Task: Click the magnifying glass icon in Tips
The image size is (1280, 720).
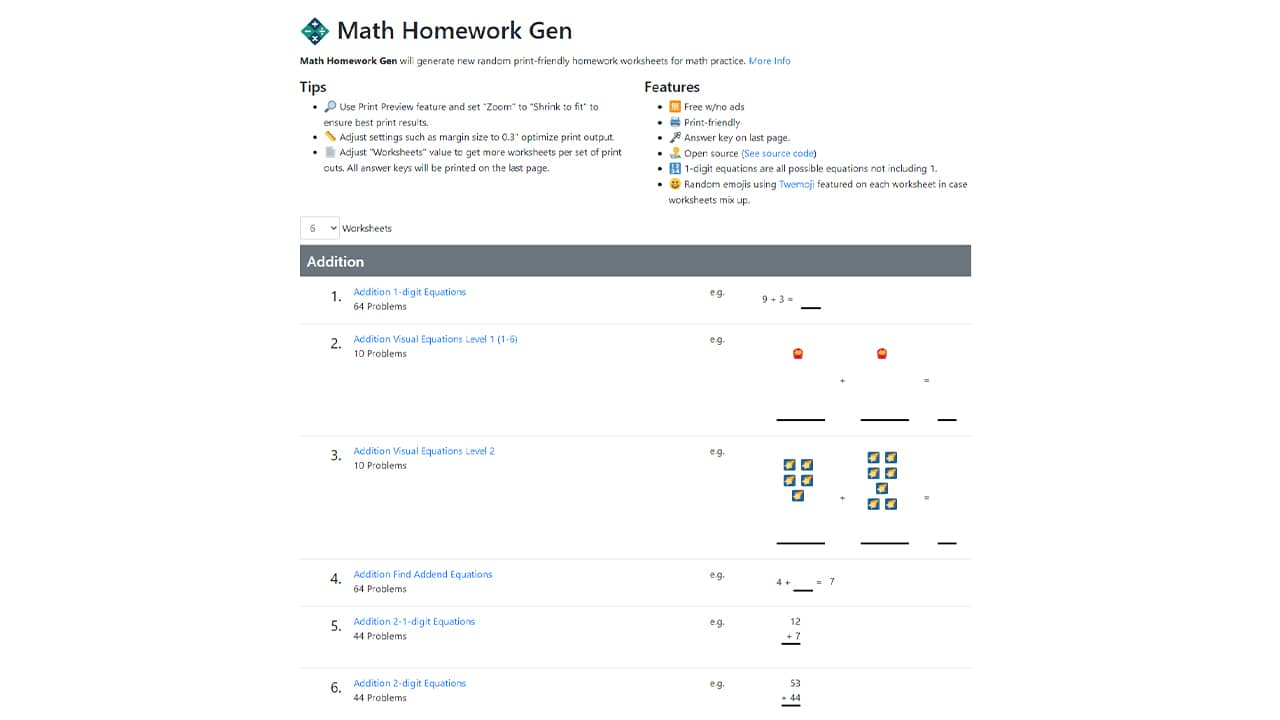Action: 331,105
